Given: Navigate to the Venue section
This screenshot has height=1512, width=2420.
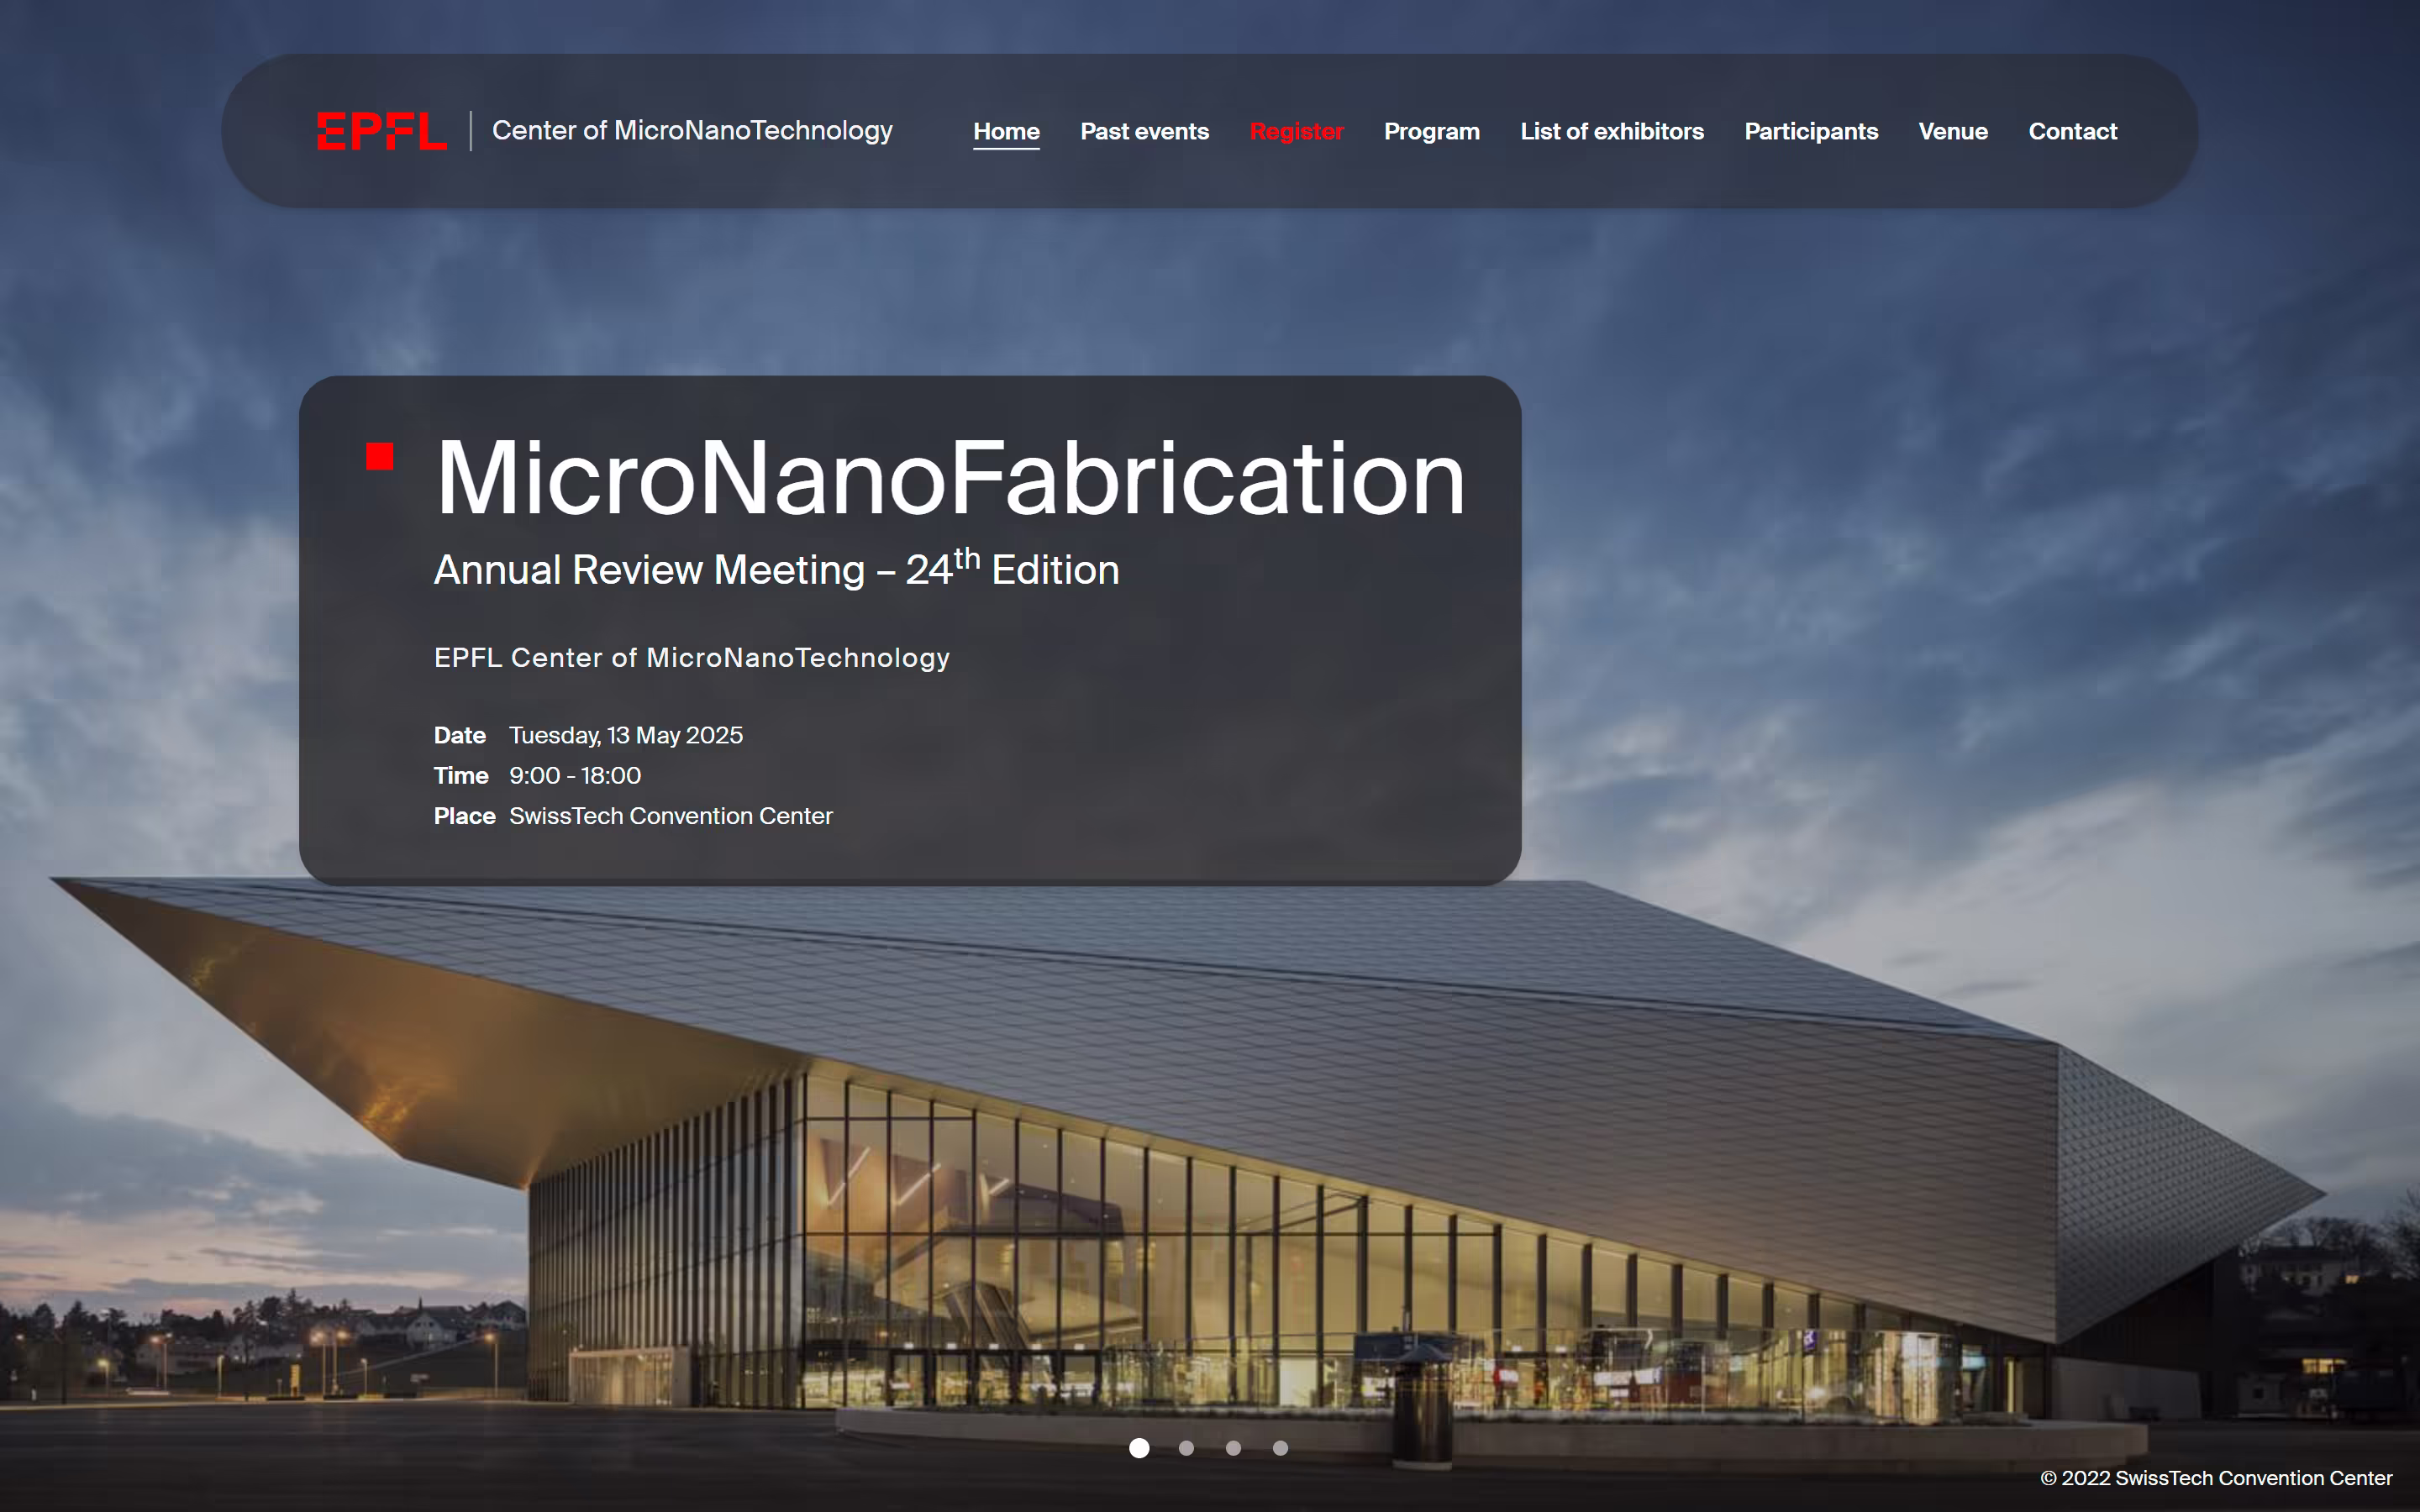Looking at the screenshot, I should click(x=1953, y=131).
